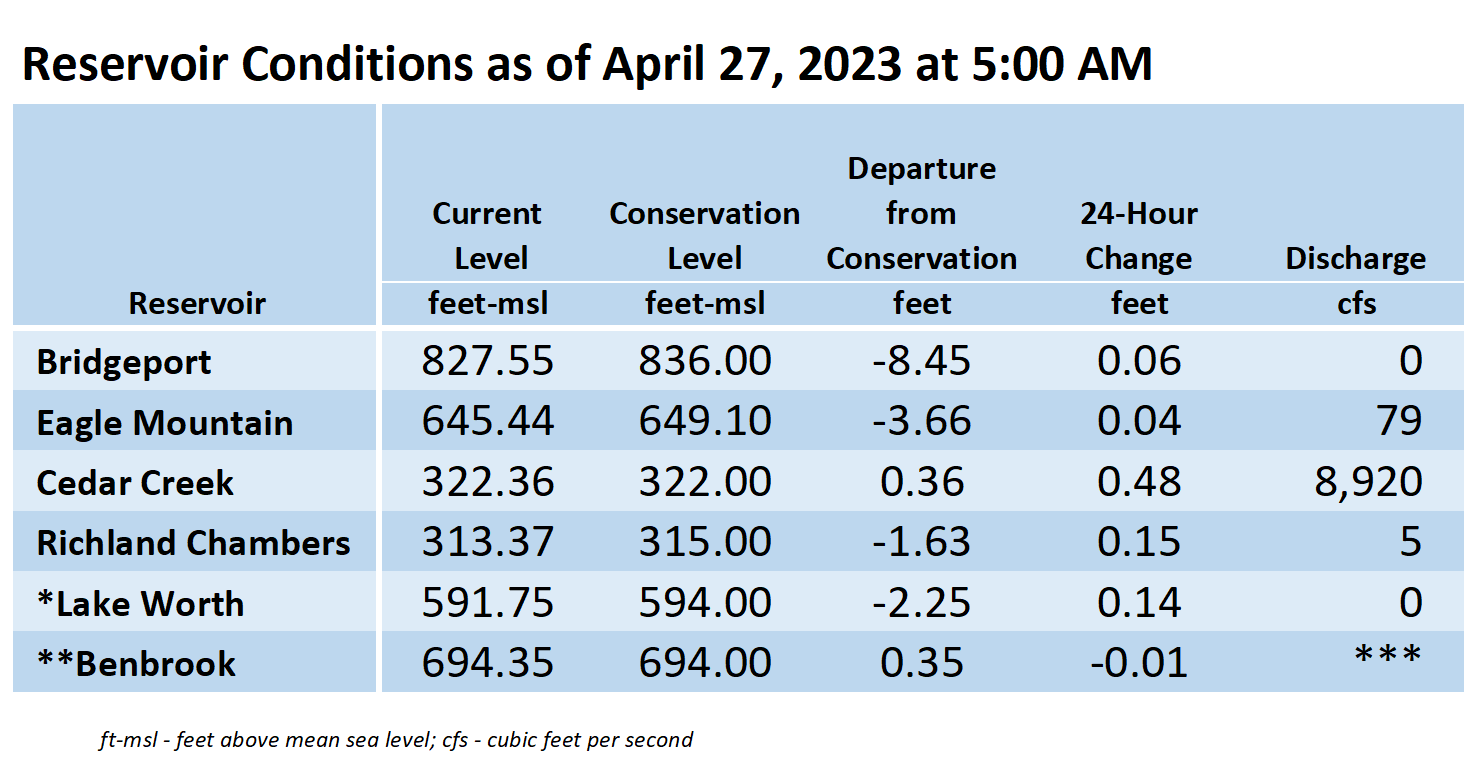Click the Bridgeport reservoir name cell
The image size is (1478, 766).
(x=124, y=362)
